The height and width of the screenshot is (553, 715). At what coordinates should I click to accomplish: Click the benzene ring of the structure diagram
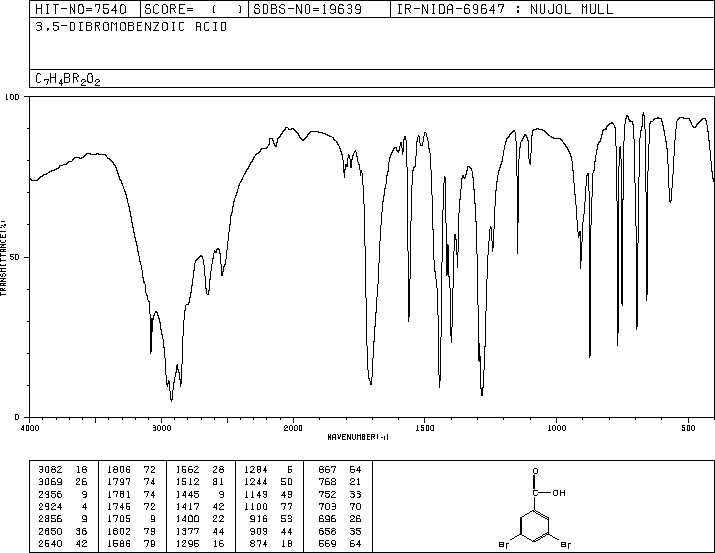(x=534, y=526)
